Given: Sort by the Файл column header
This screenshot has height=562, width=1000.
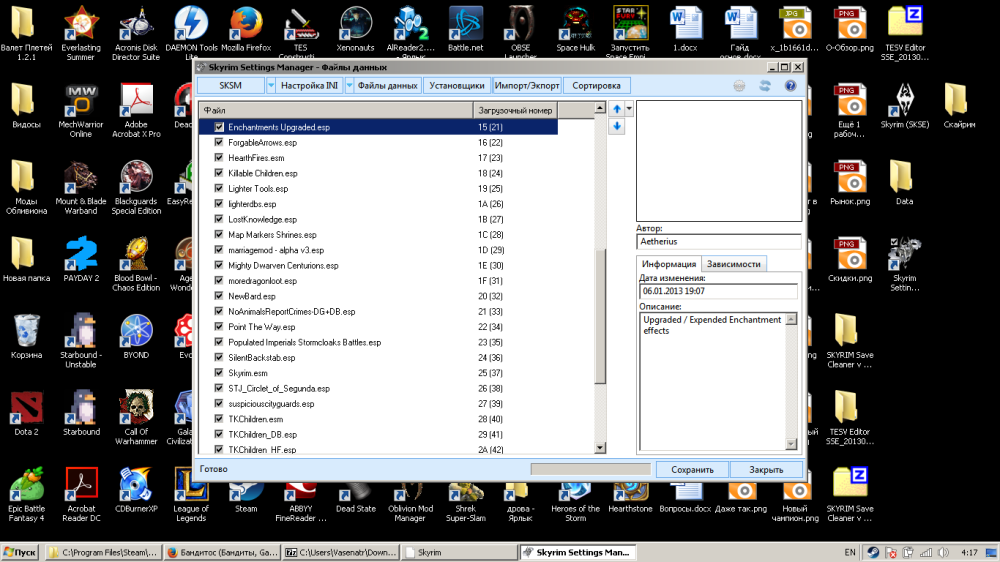Looking at the screenshot, I should 336,110.
